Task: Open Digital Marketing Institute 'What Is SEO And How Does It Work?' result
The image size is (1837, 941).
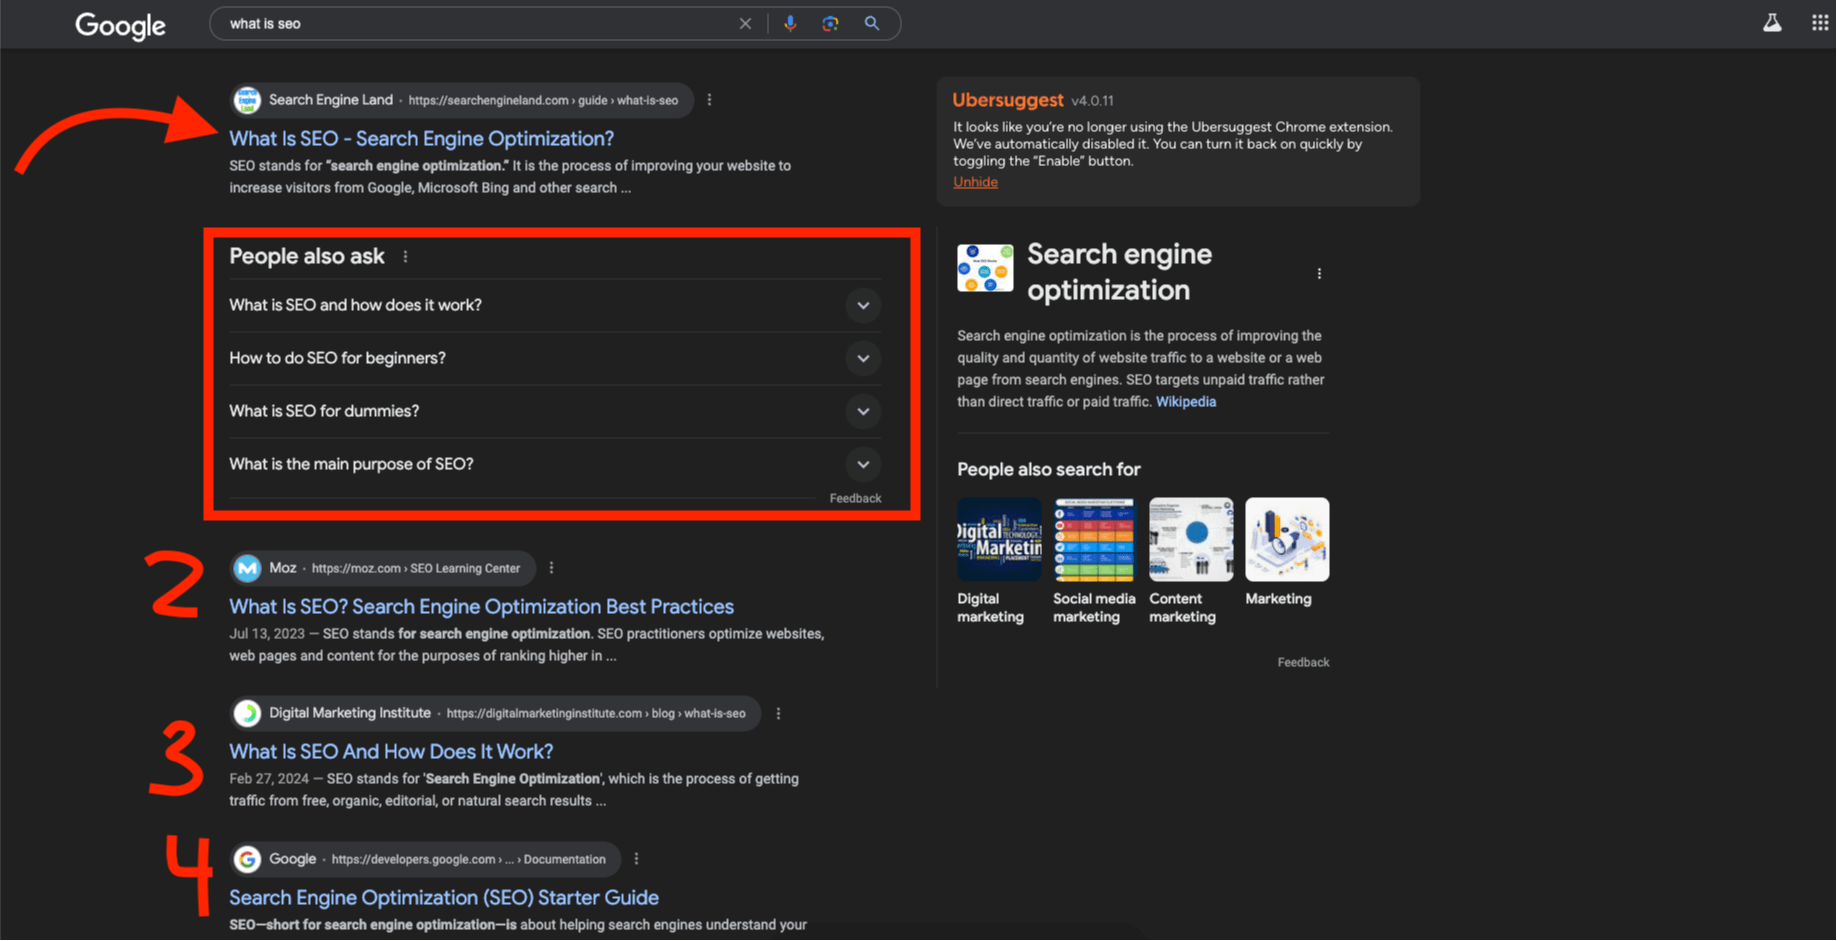Action: tap(391, 752)
